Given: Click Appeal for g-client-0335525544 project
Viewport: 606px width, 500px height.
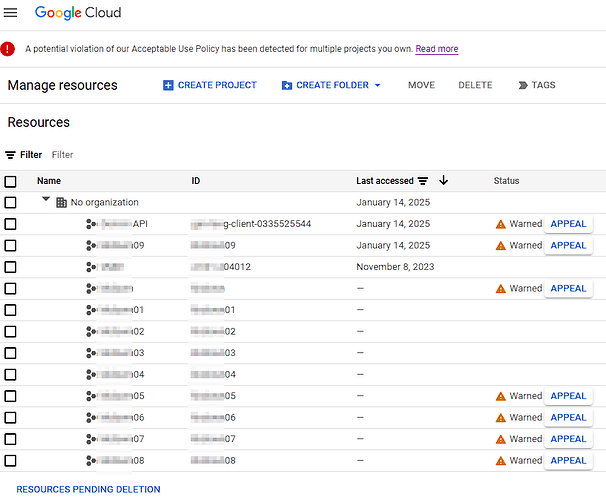Looking at the screenshot, I should point(568,224).
